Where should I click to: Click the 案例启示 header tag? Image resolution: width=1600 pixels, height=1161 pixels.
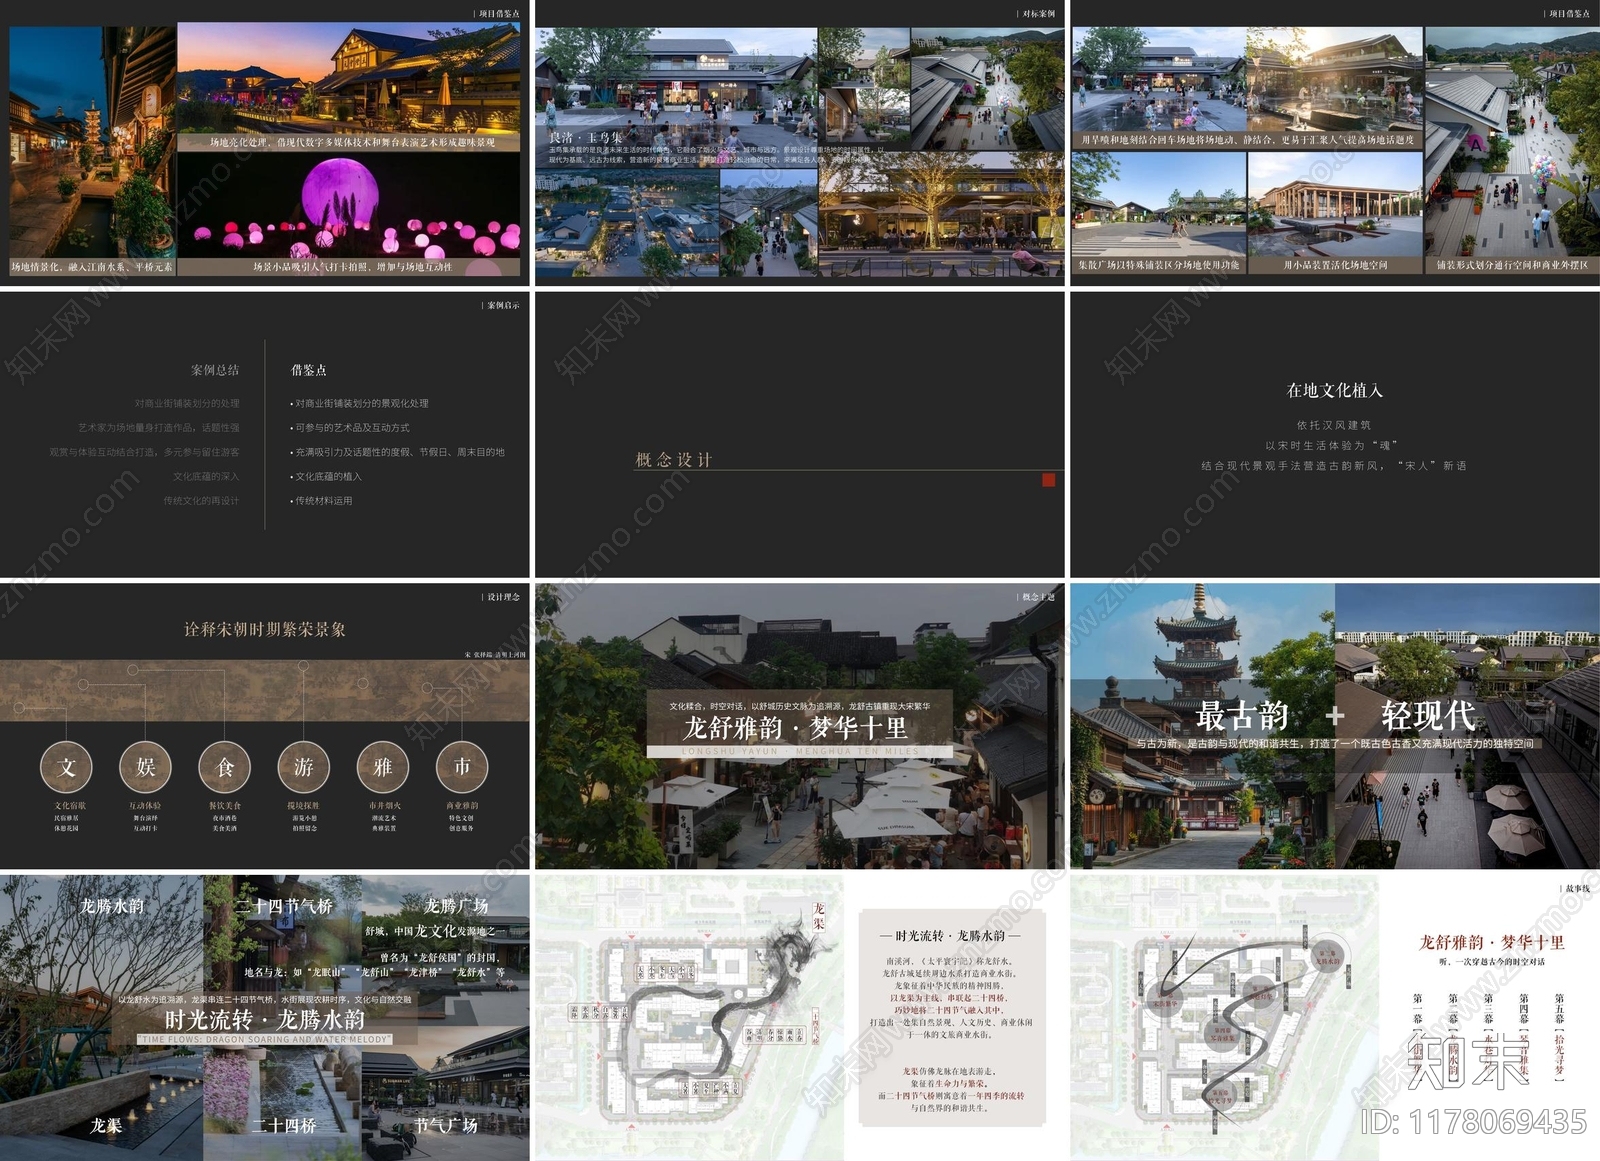pyautogui.click(x=502, y=305)
